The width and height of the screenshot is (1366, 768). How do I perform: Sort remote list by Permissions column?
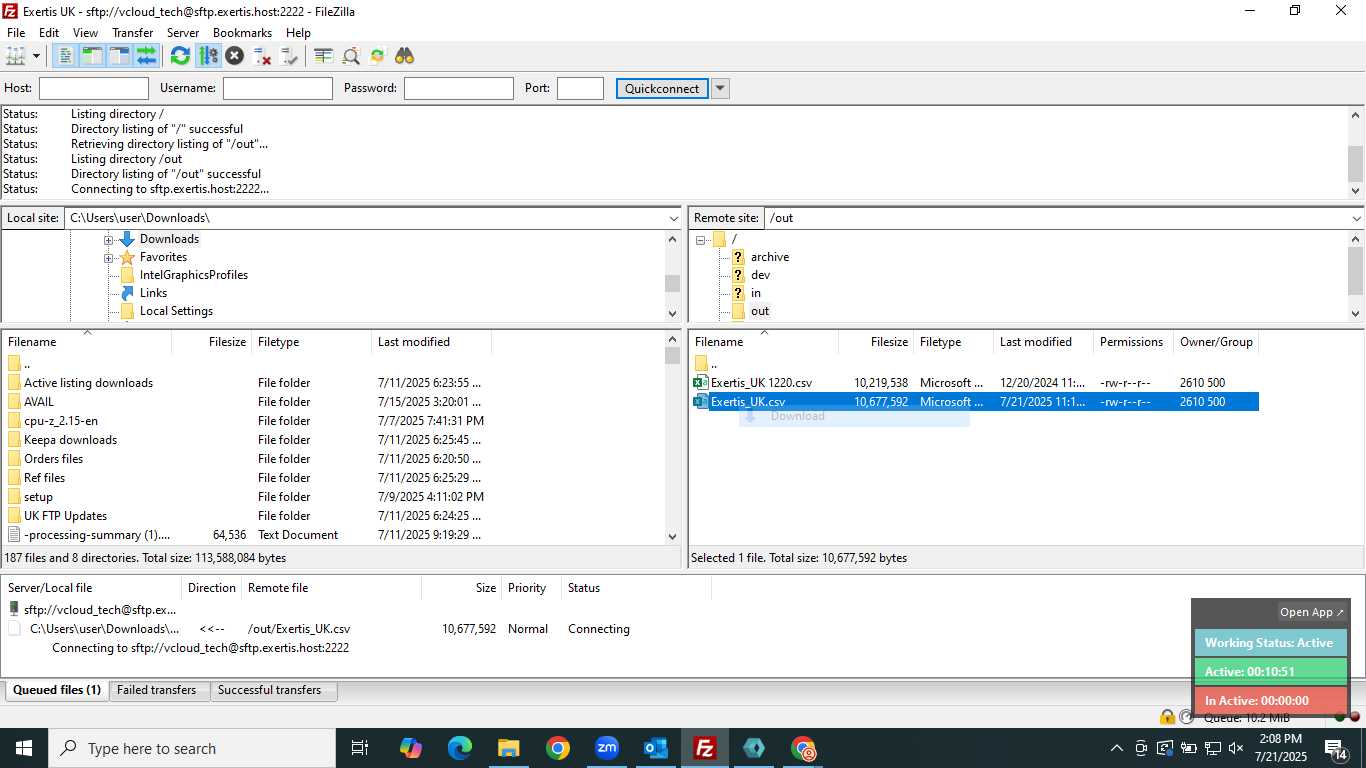tap(1133, 342)
